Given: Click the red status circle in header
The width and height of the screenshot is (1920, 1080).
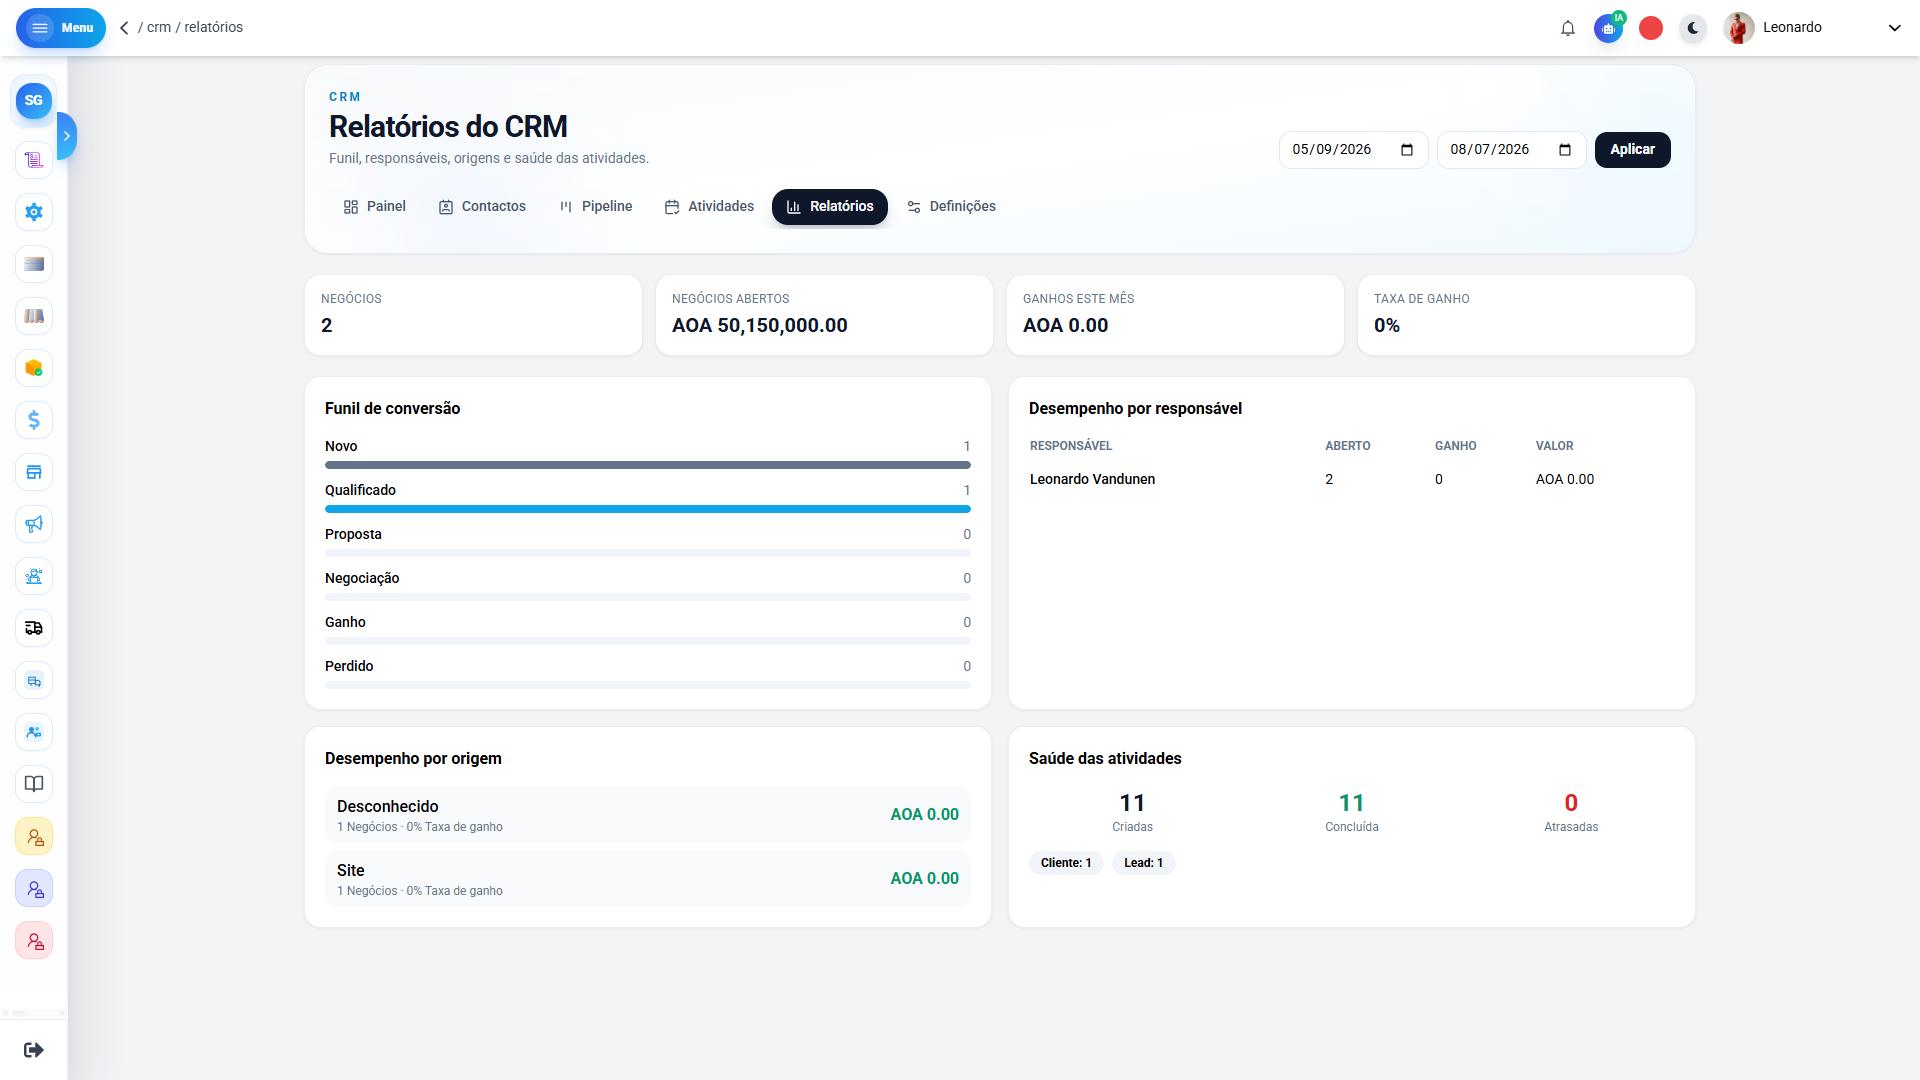Looking at the screenshot, I should coord(1651,28).
